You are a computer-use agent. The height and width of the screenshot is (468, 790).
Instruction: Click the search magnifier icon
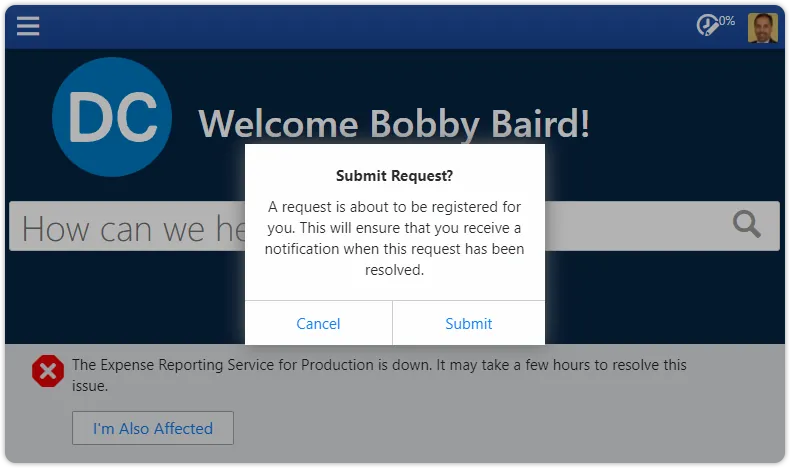point(747,224)
